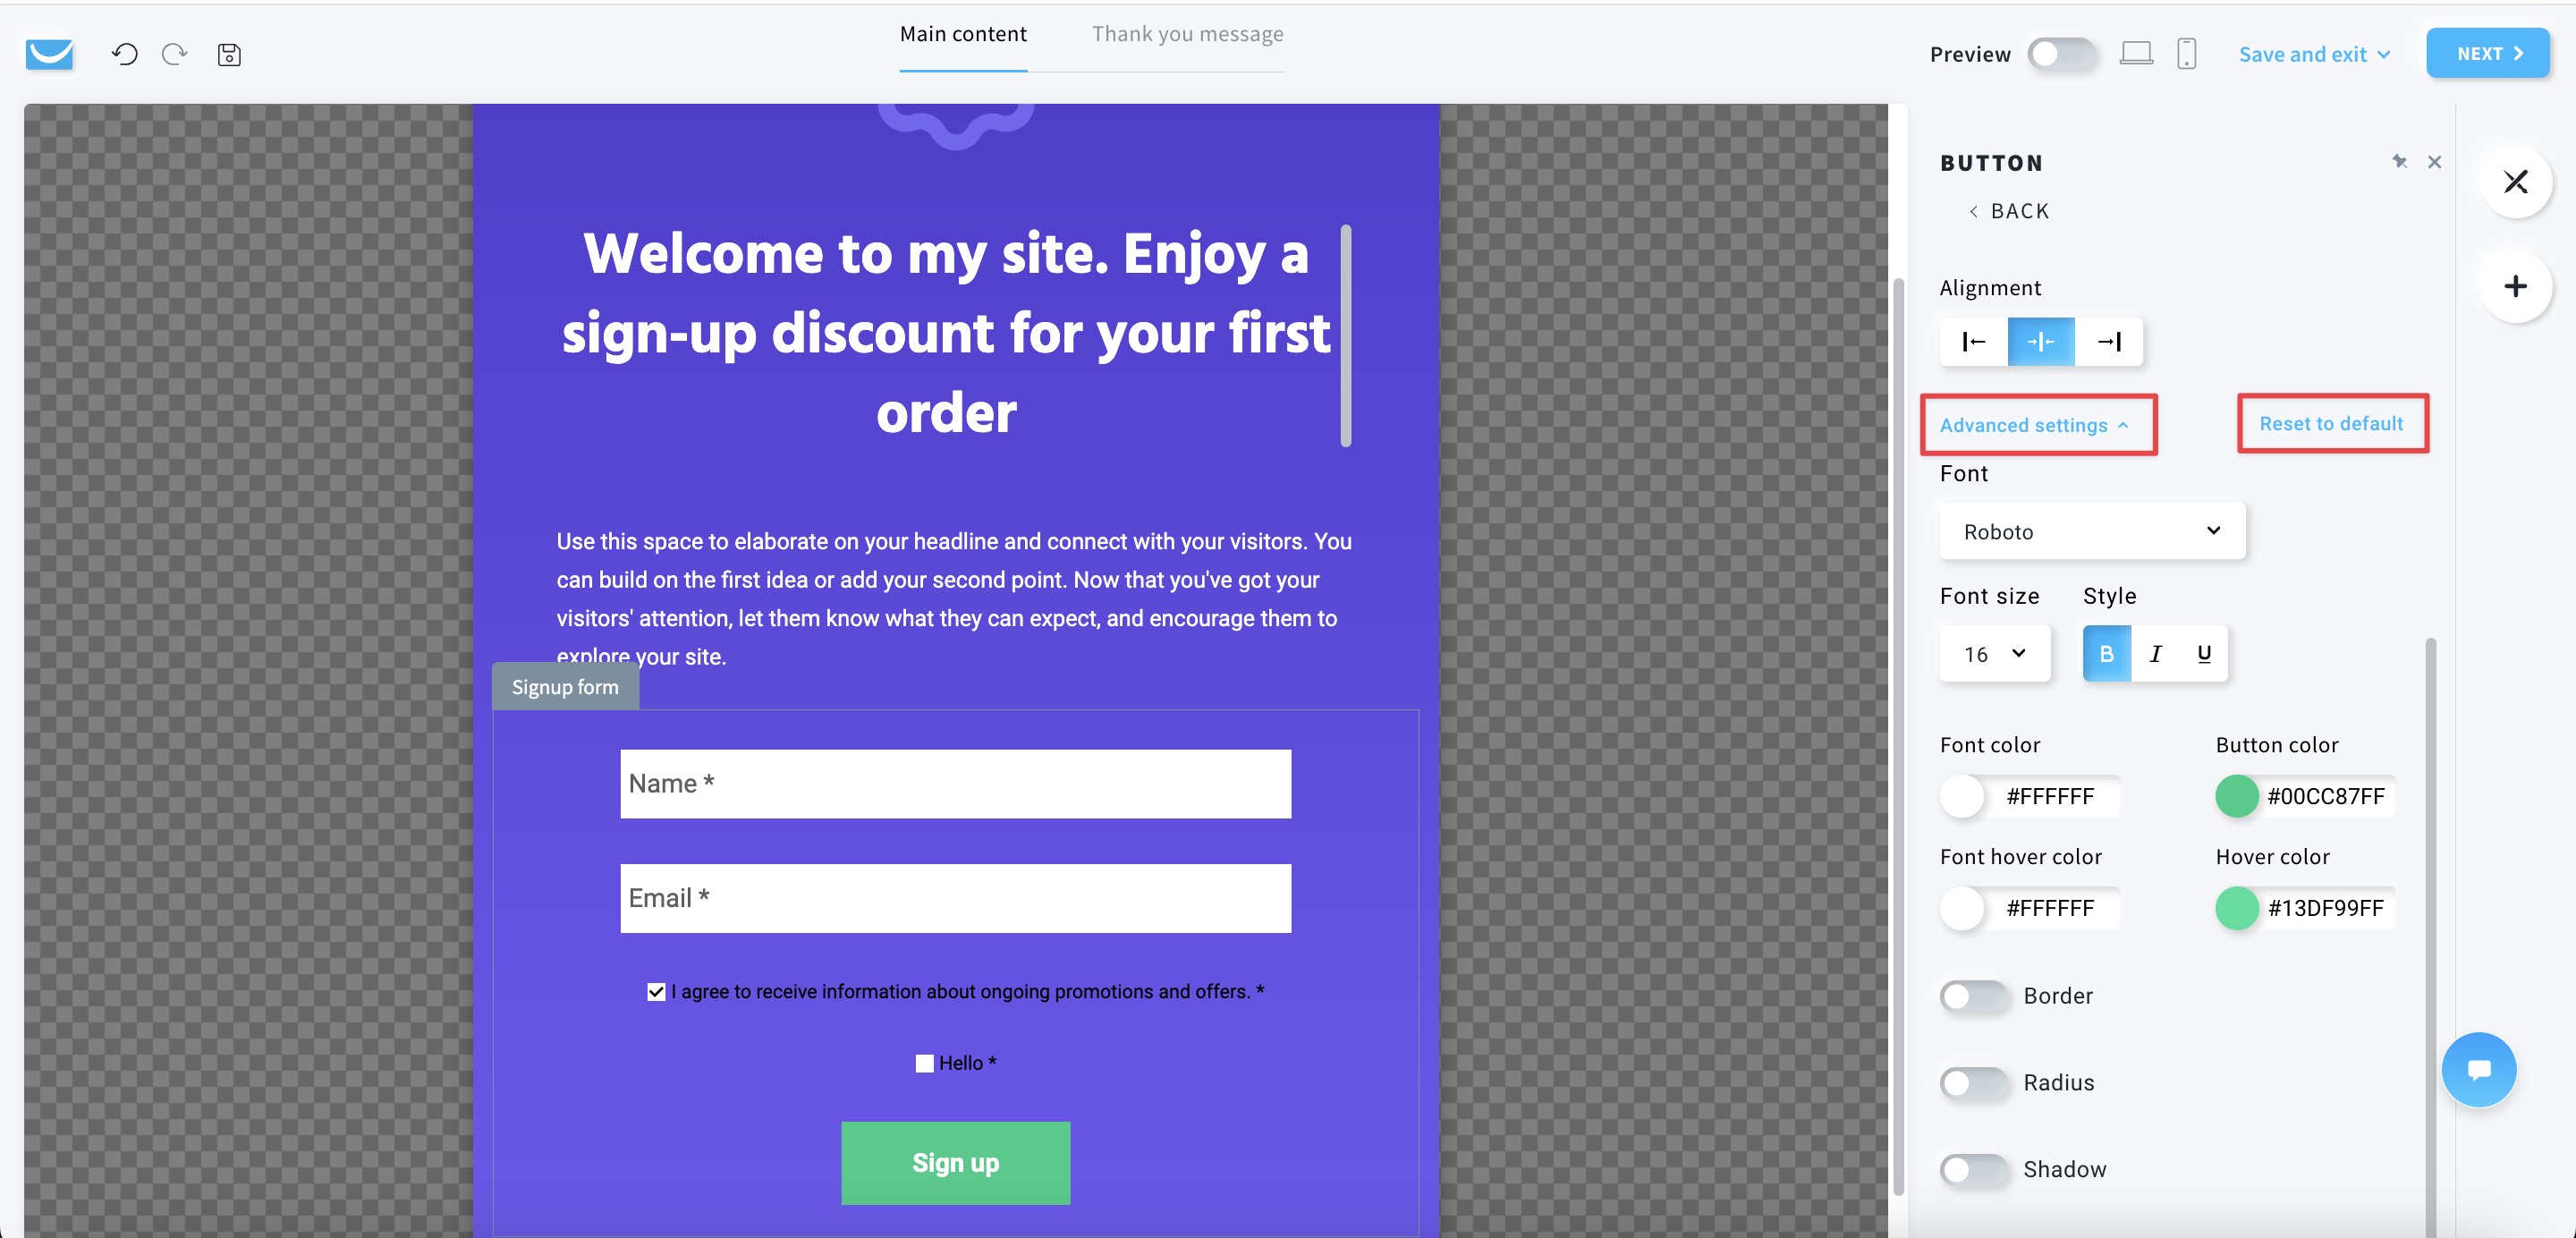
Task: Toggle the Preview switch
Action: coord(2060,53)
